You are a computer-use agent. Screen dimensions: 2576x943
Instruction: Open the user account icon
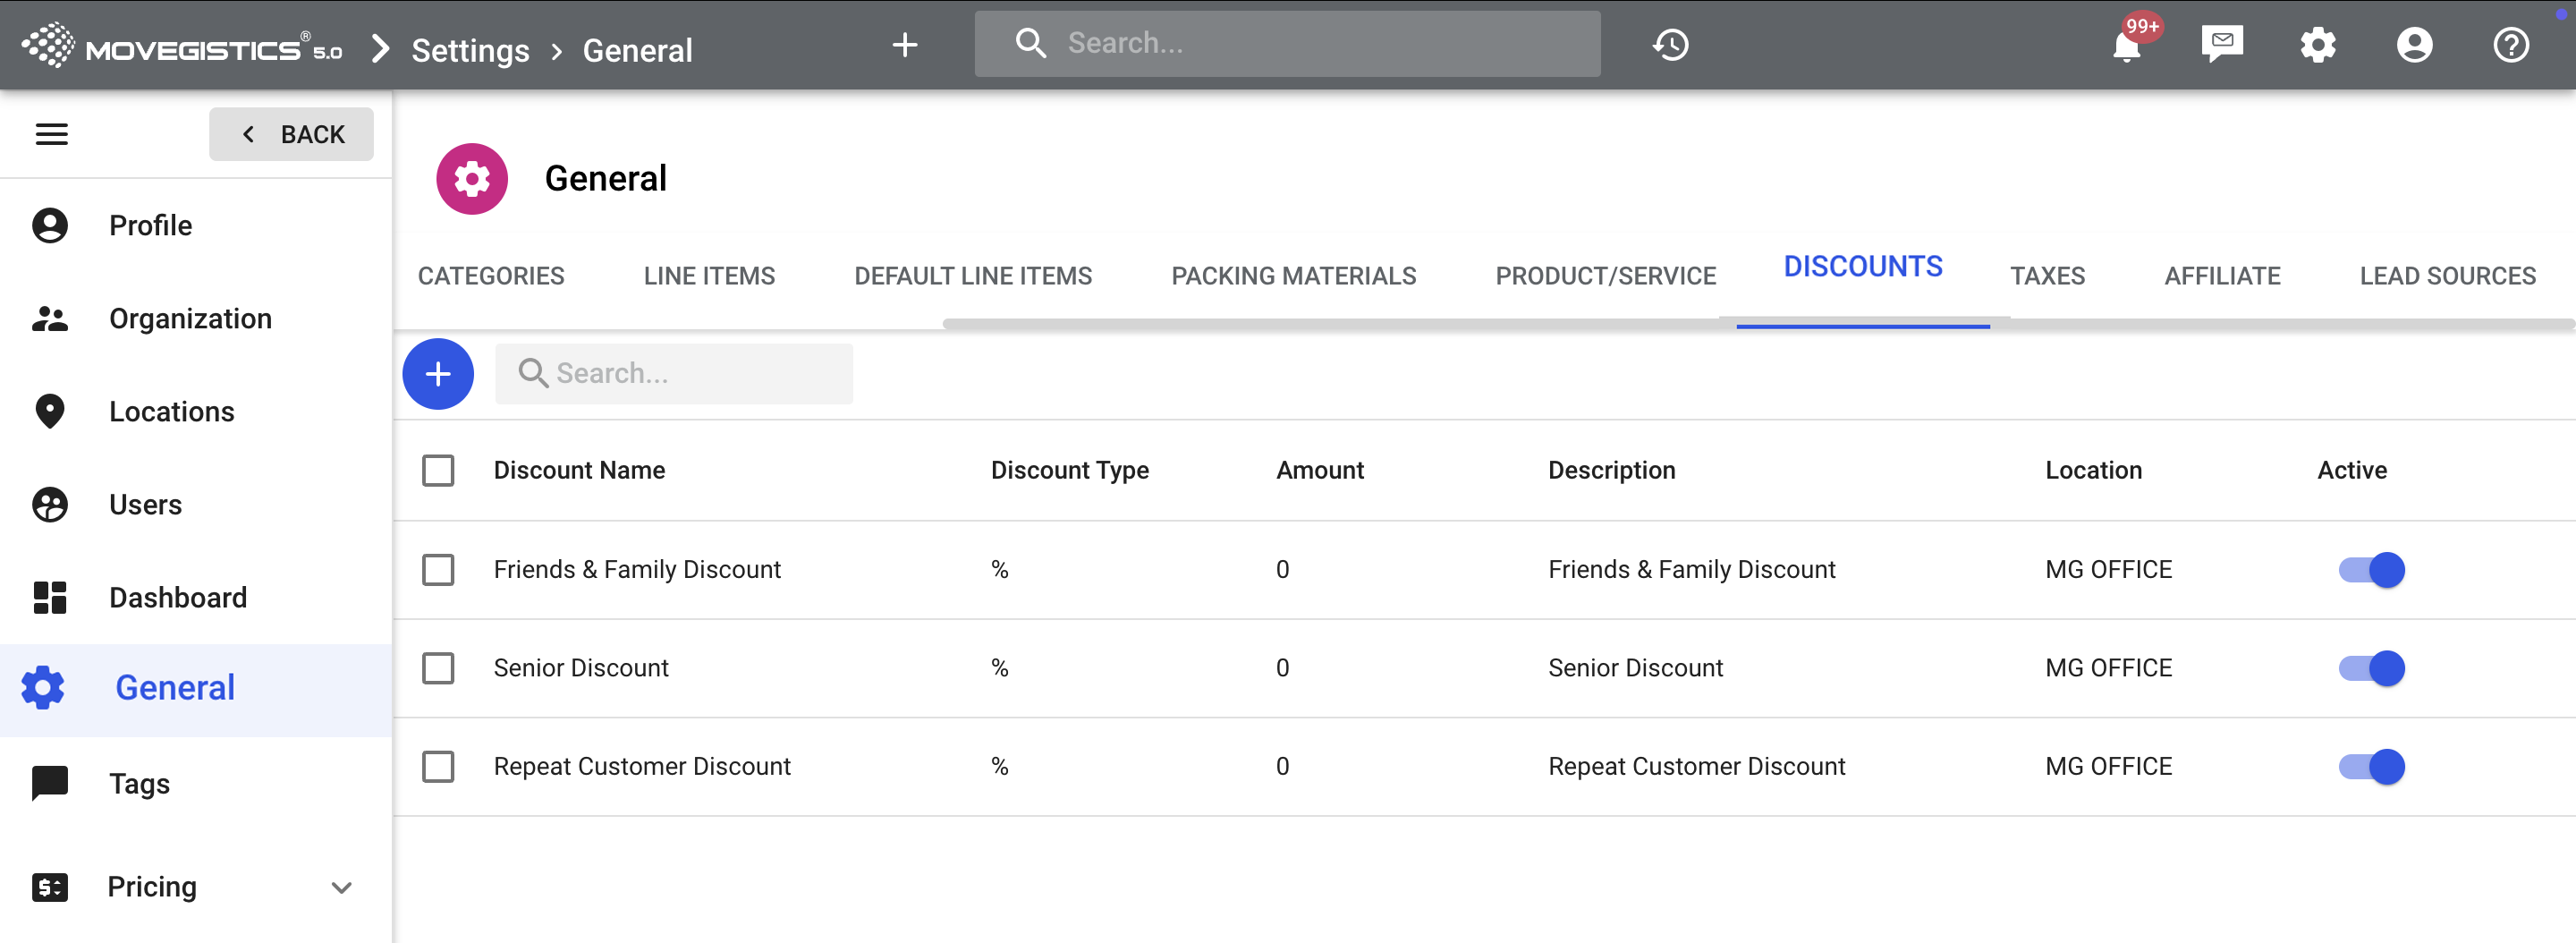(x=2413, y=45)
